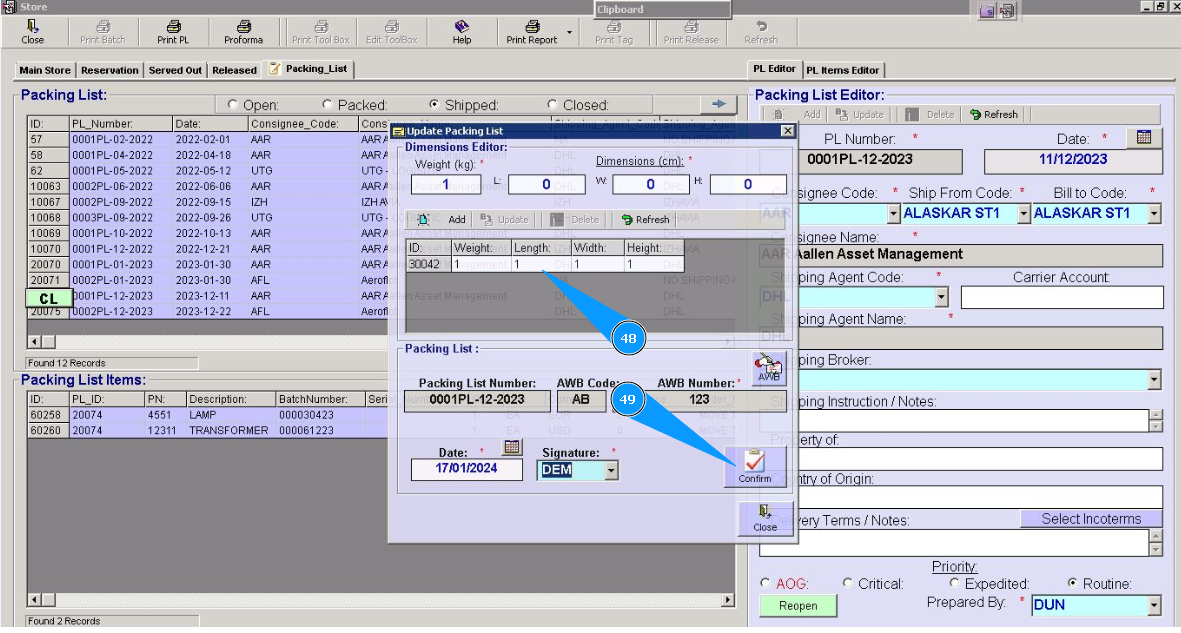
Task: Click the Print Tool Box toolbar icon
Action: 321,32
